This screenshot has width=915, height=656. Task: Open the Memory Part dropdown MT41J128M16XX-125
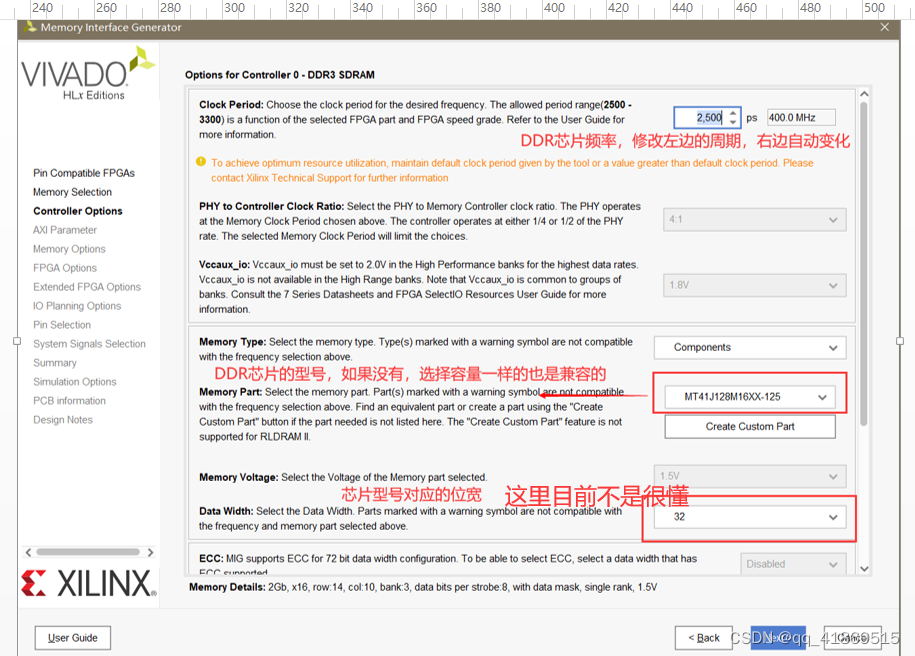coord(749,396)
